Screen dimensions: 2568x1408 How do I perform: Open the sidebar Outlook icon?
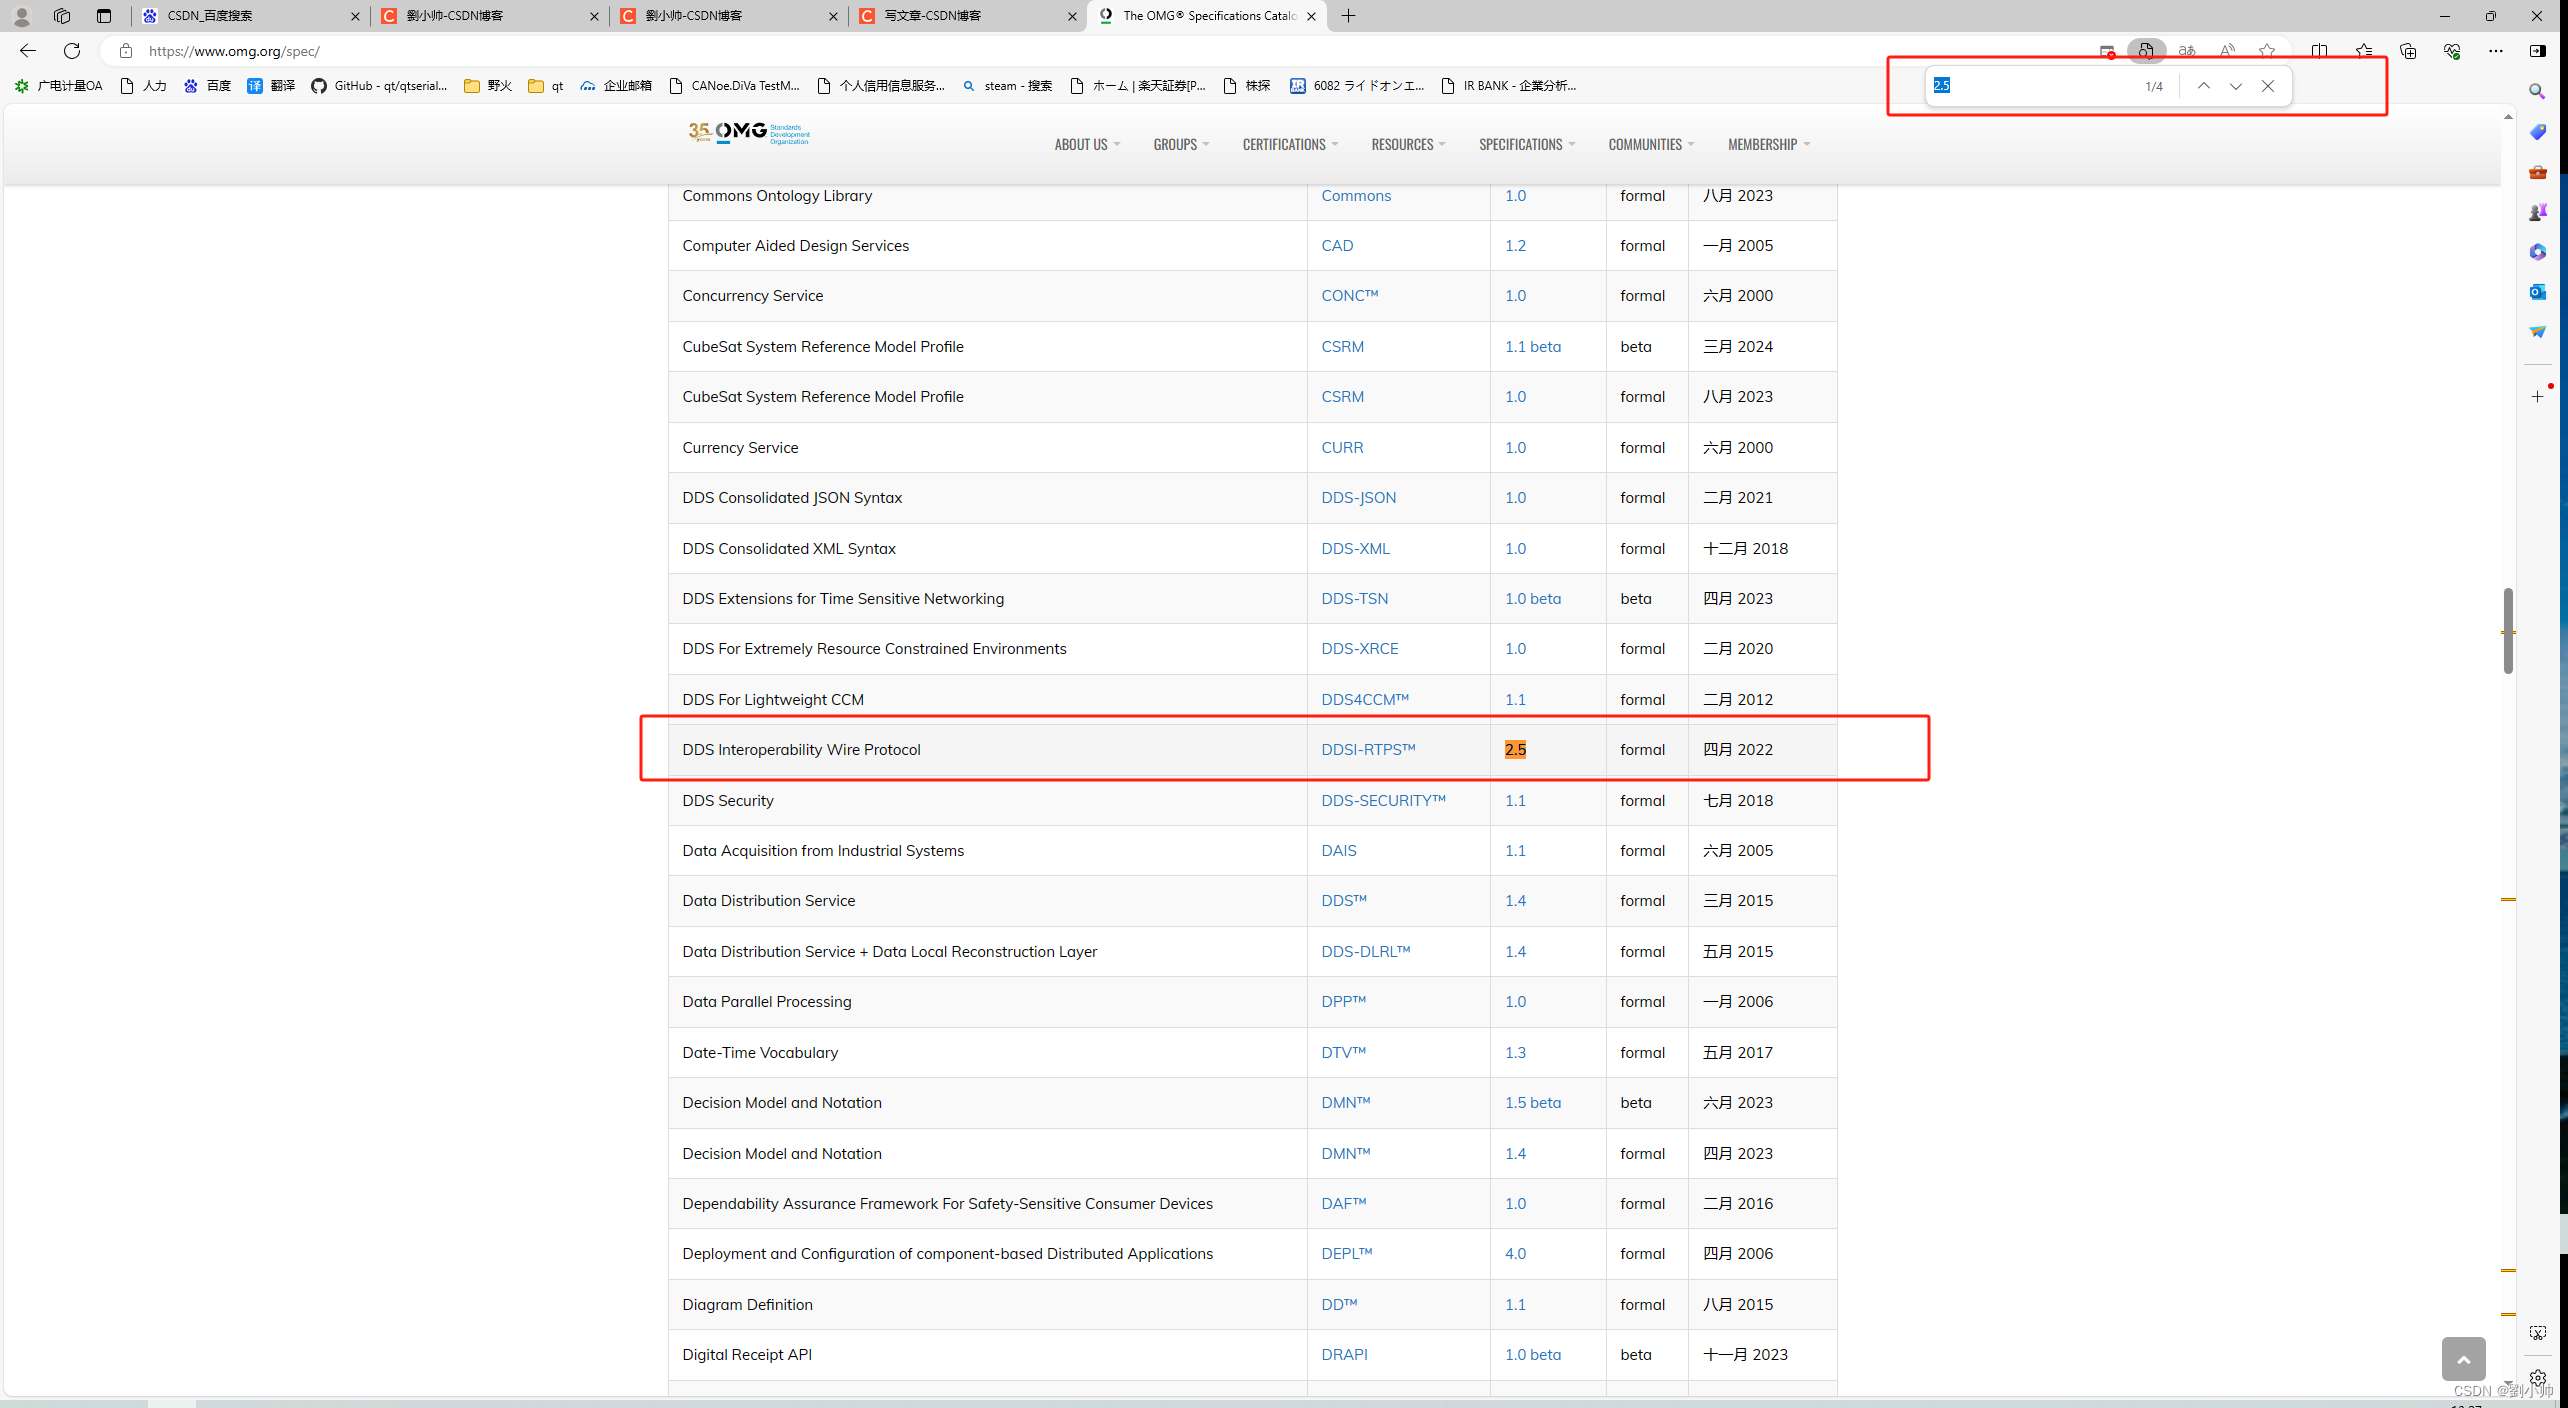click(2537, 292)
